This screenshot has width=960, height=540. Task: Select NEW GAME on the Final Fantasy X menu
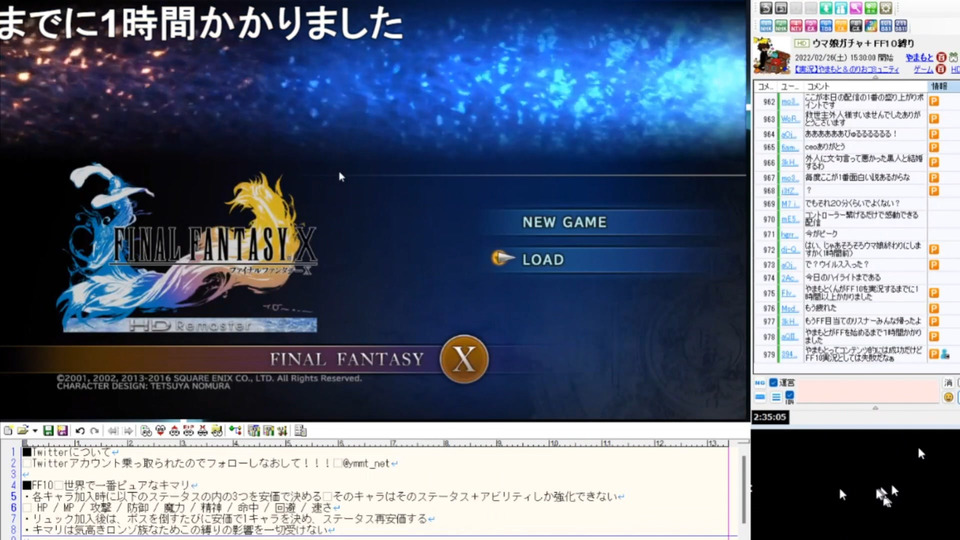(564, 222)
